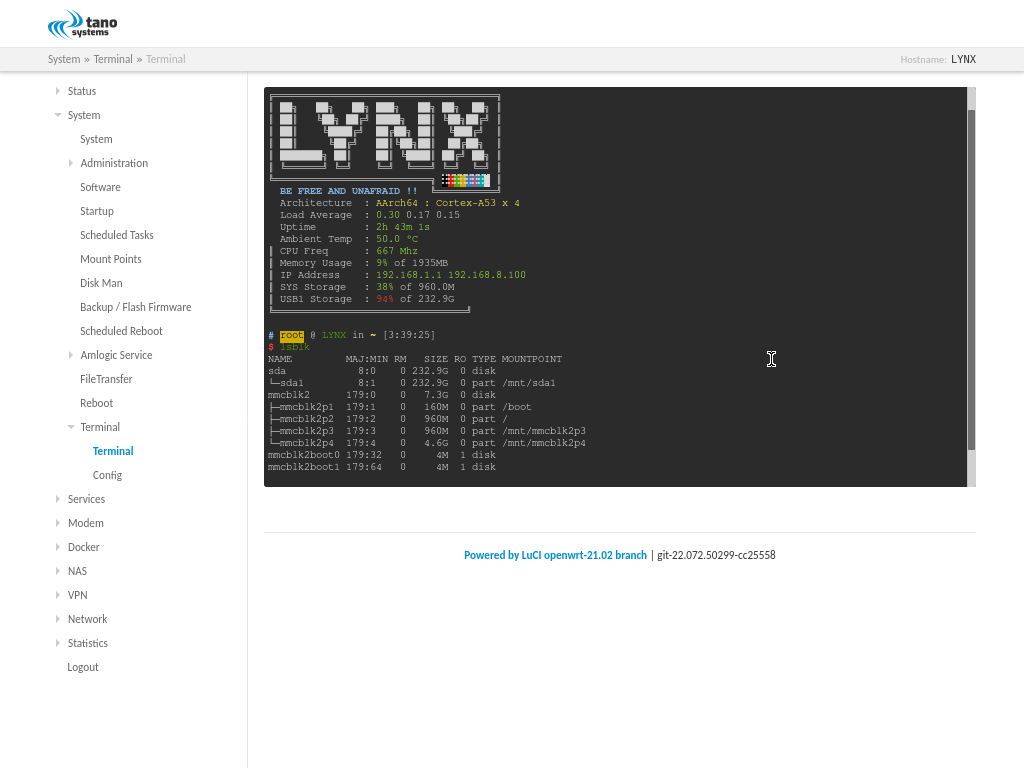Open the Network section
Viewport: 1024px width, 768px height.
pyautogui.click(x=88, y=619)
